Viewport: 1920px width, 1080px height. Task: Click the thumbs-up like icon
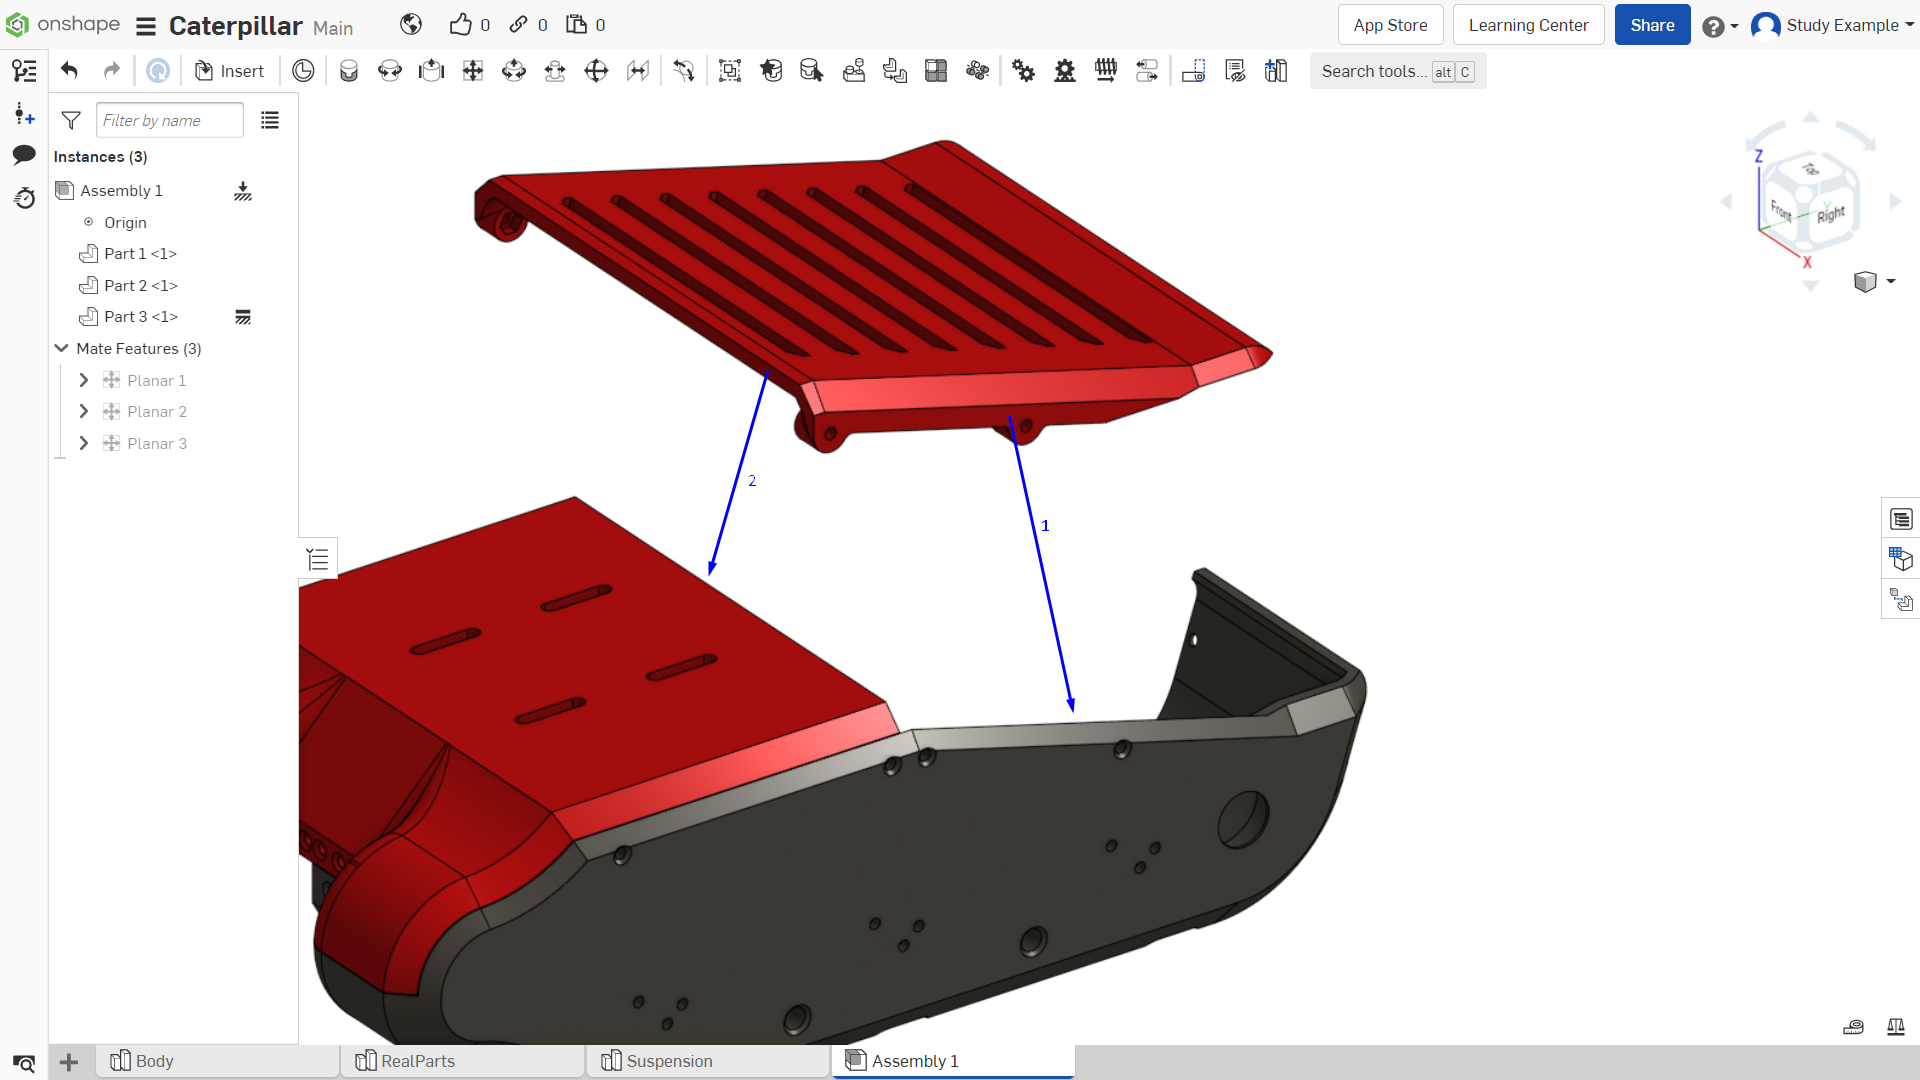tap(460, 24)
